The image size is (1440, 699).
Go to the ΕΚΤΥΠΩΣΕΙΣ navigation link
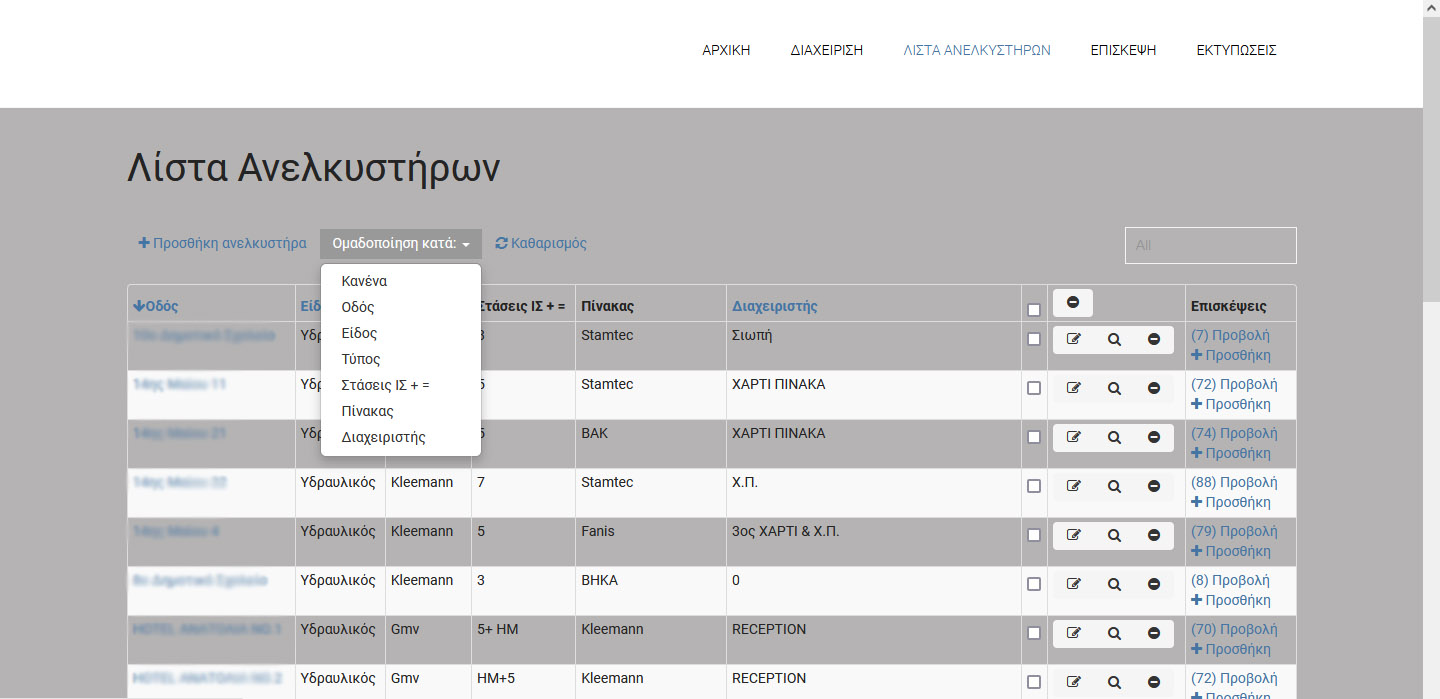[x=1236, y=50]
